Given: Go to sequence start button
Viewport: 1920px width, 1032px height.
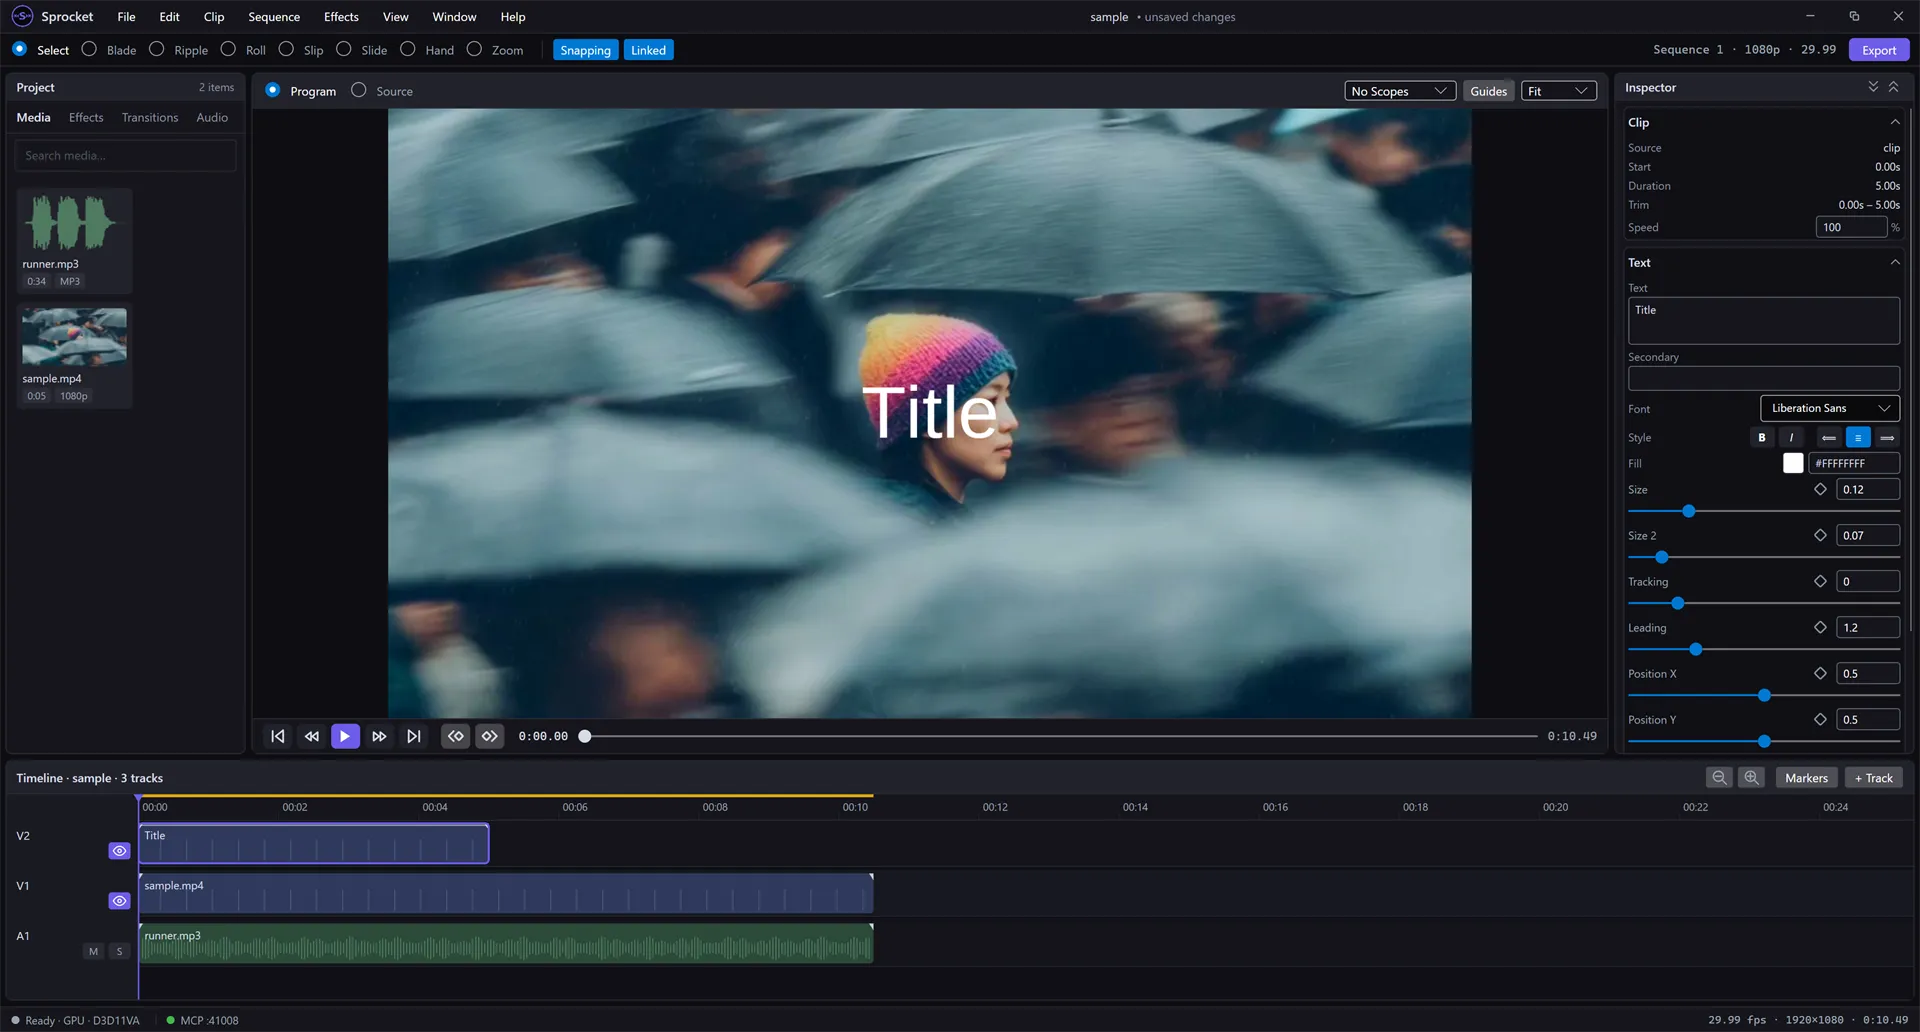Looking at the screenshot, I should [x=278, y=736].
